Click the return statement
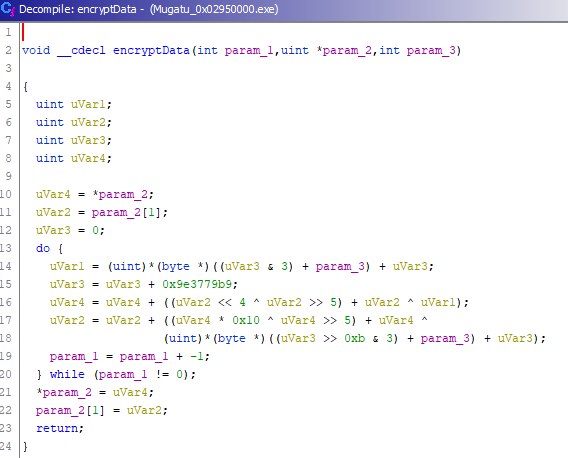 point(57,428)
